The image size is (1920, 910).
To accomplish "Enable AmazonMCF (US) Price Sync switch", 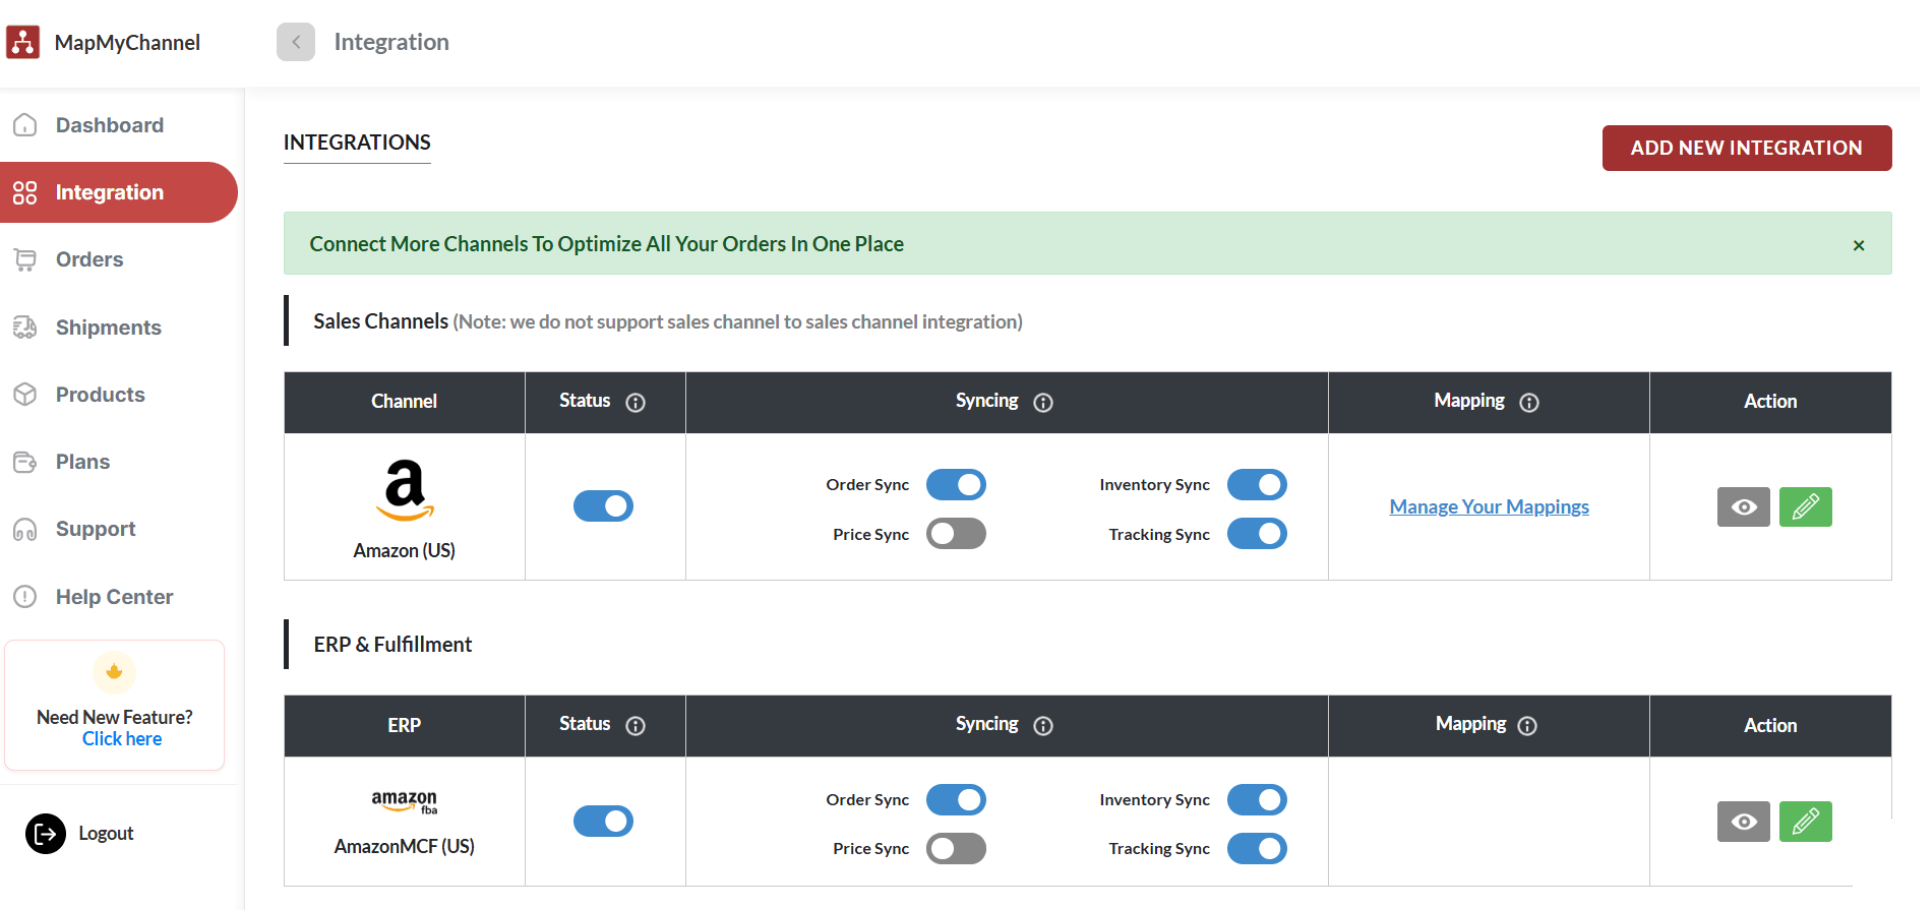I will click(956, 849).
